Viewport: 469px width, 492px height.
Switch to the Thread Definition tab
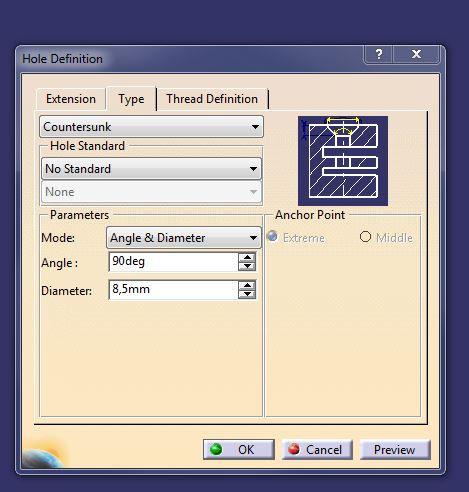click(x=212, y=99)
